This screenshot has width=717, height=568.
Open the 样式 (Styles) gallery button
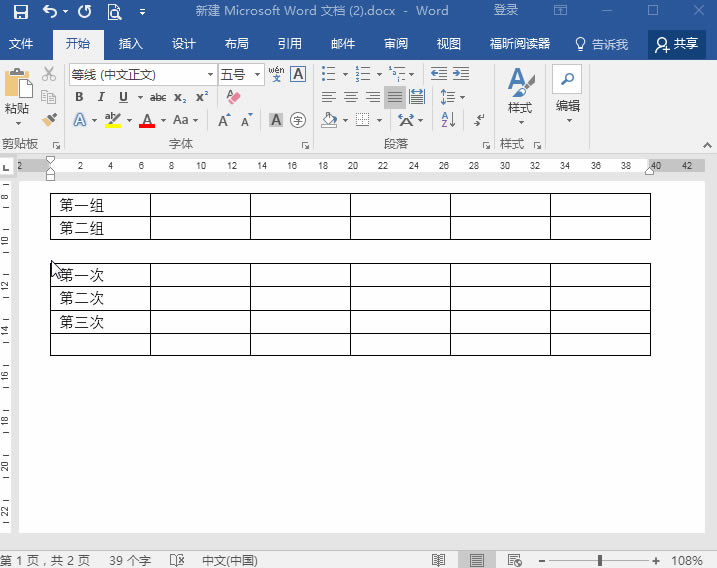tap(520, 96)
